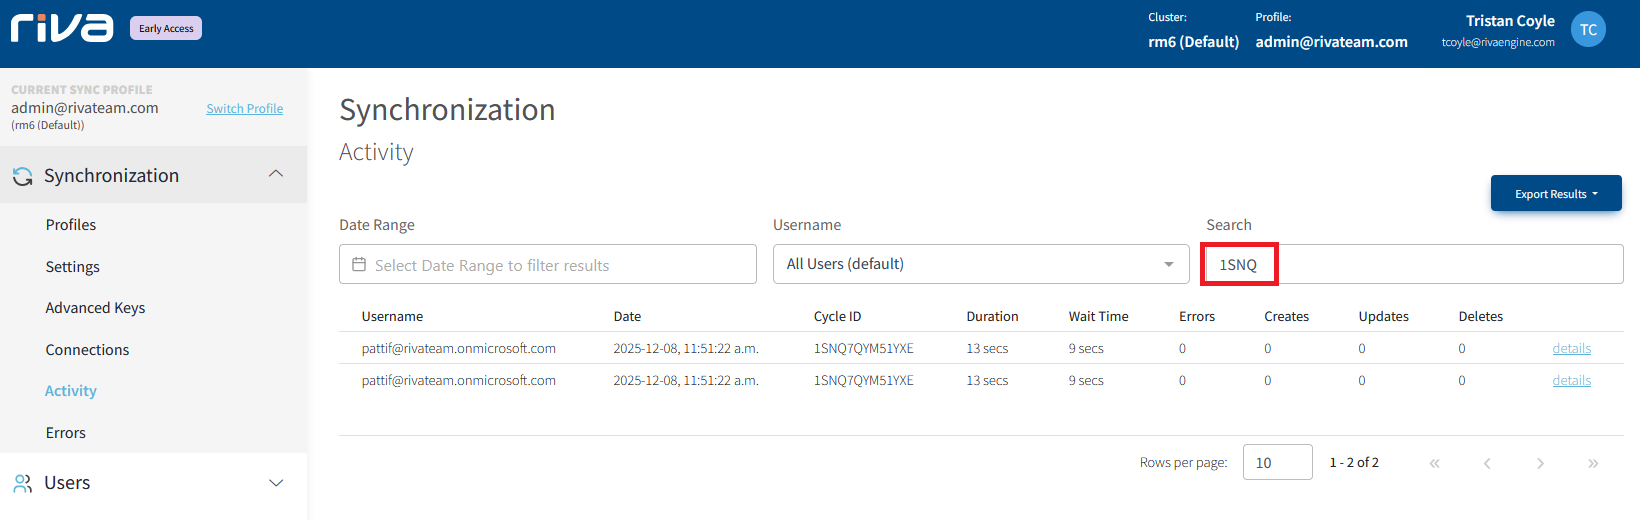The image size is (1640, 520).
Task: Click the profile admin@rivateam.com in header
Action: tap(1331, 42)
